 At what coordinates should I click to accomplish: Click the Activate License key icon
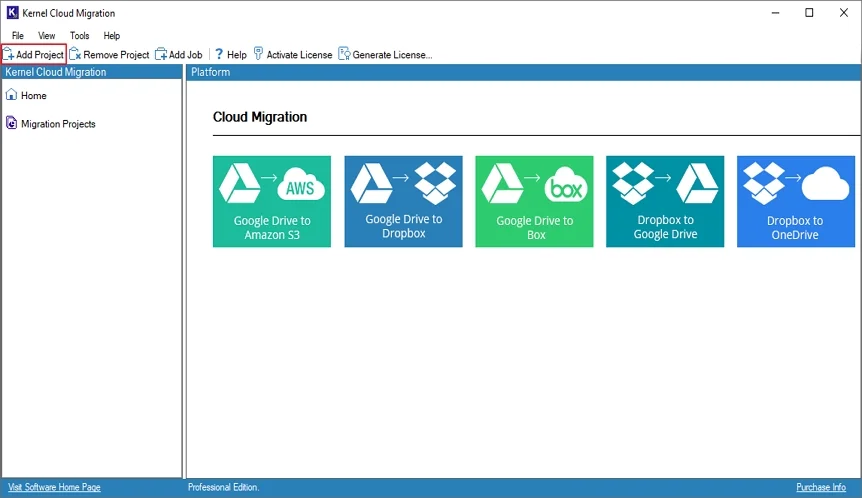click(x=258, y=54)
